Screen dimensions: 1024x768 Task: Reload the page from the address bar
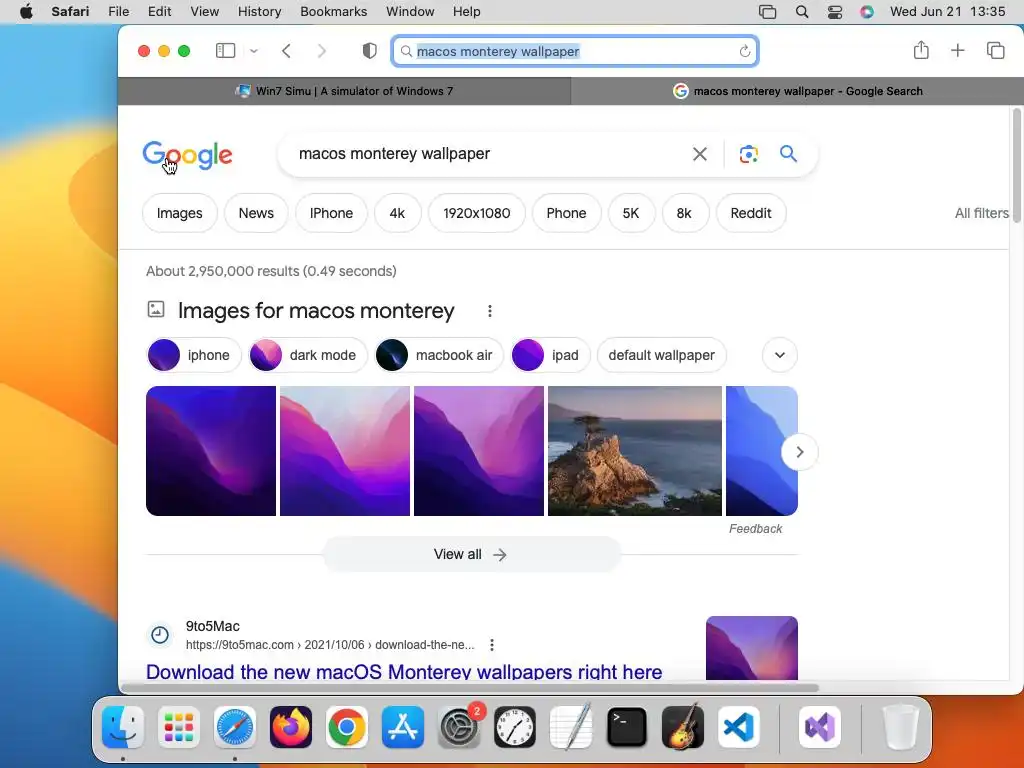tap(744, 52)
